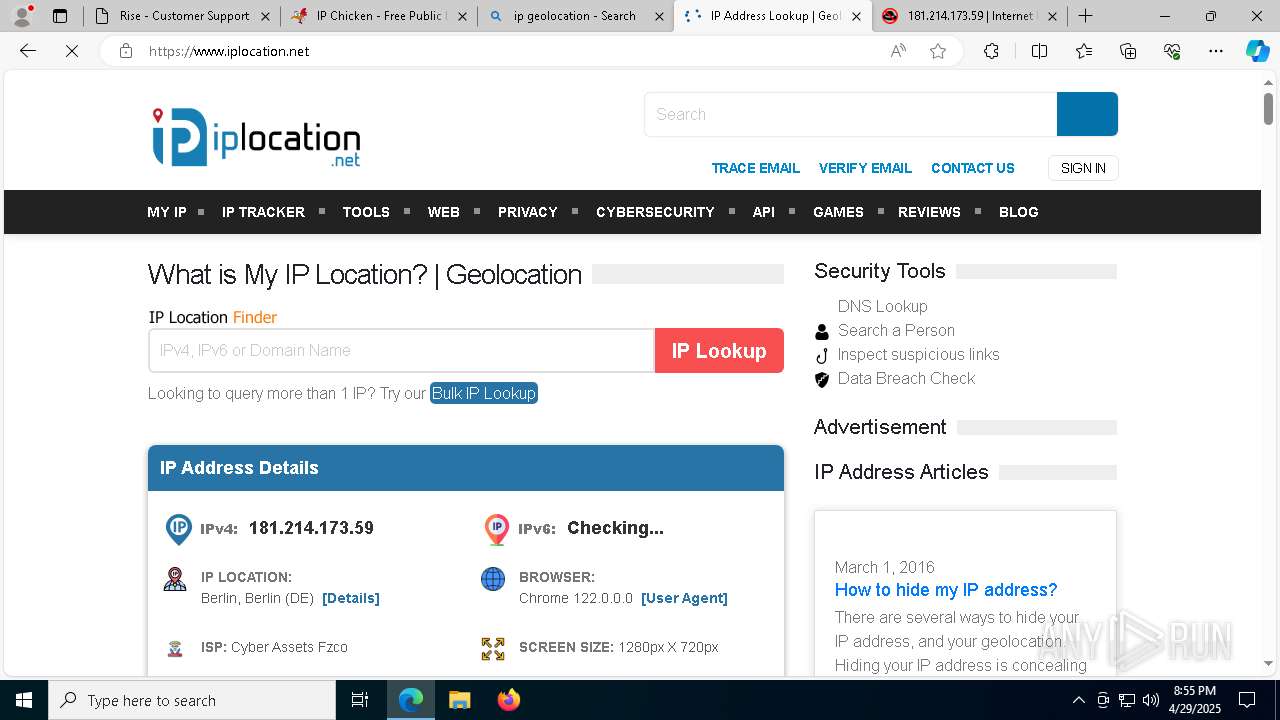Open the MY IP menu item
This screenshot has width=1280, height=720.
[x=167, y=212]
